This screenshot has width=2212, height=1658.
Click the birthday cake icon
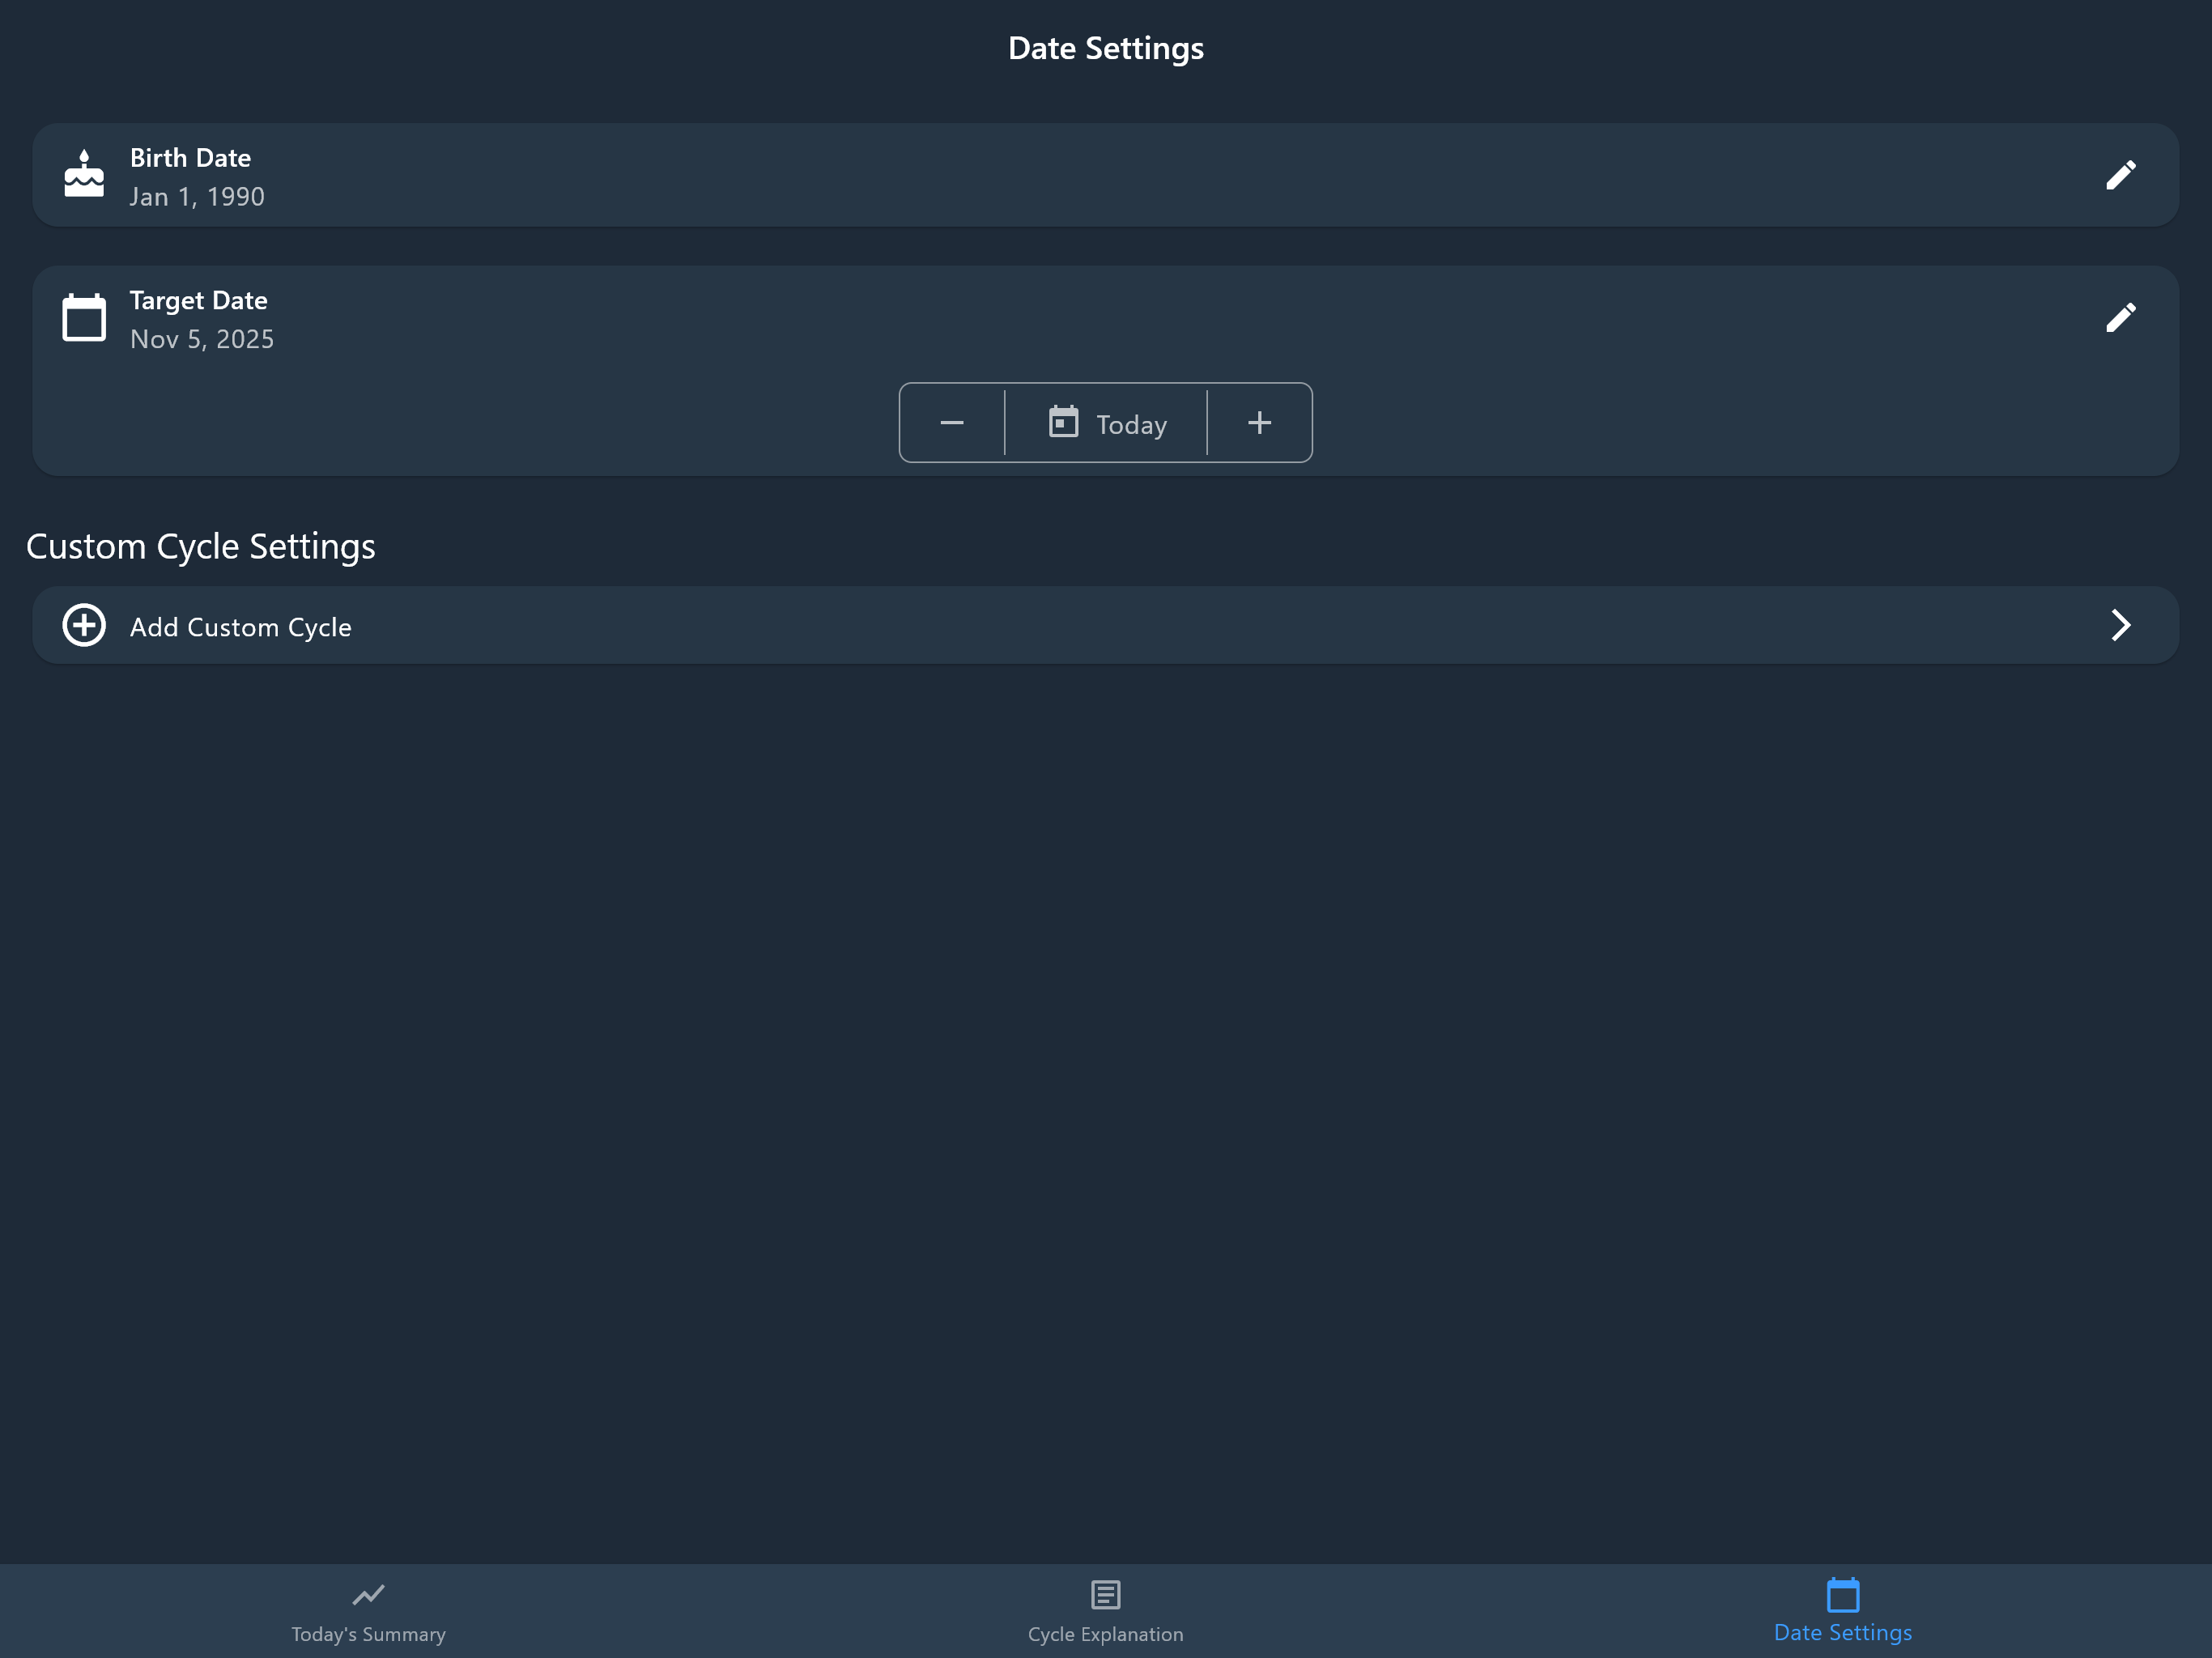[x=84, y=174]
